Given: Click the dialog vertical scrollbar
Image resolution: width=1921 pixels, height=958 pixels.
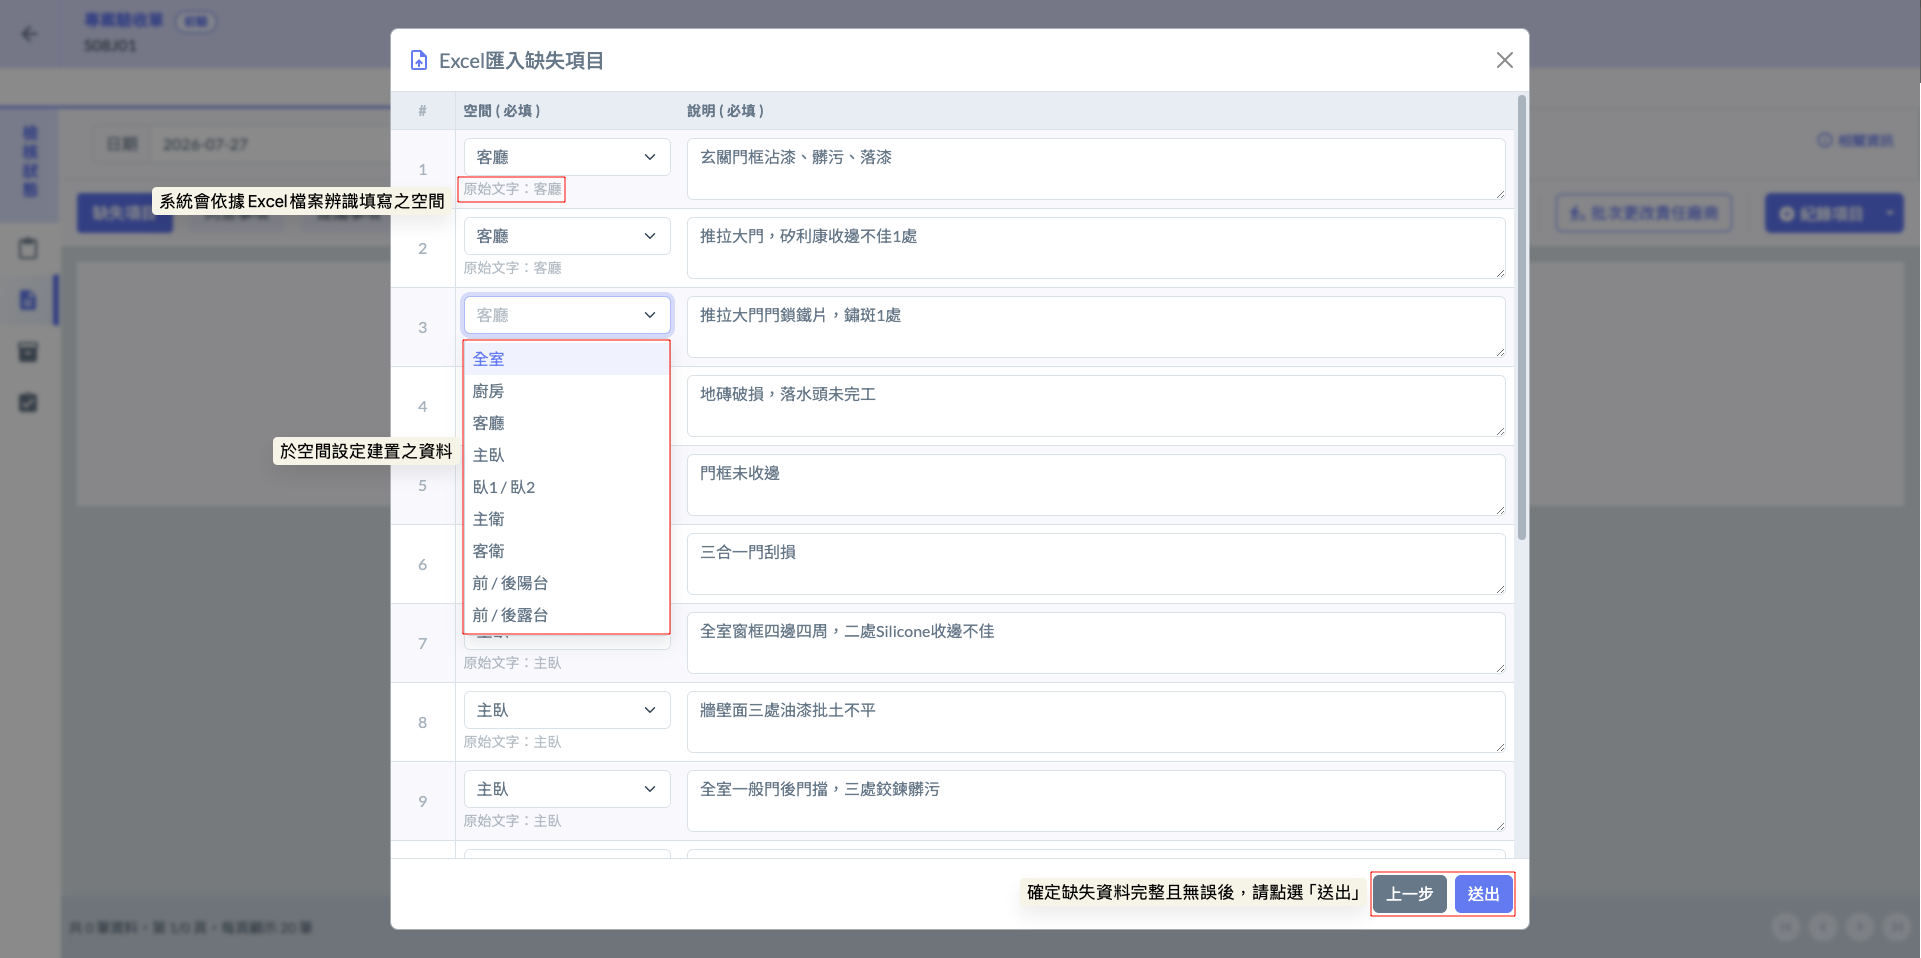Looking at the screenshot, I should click(x=1522, y=318).
